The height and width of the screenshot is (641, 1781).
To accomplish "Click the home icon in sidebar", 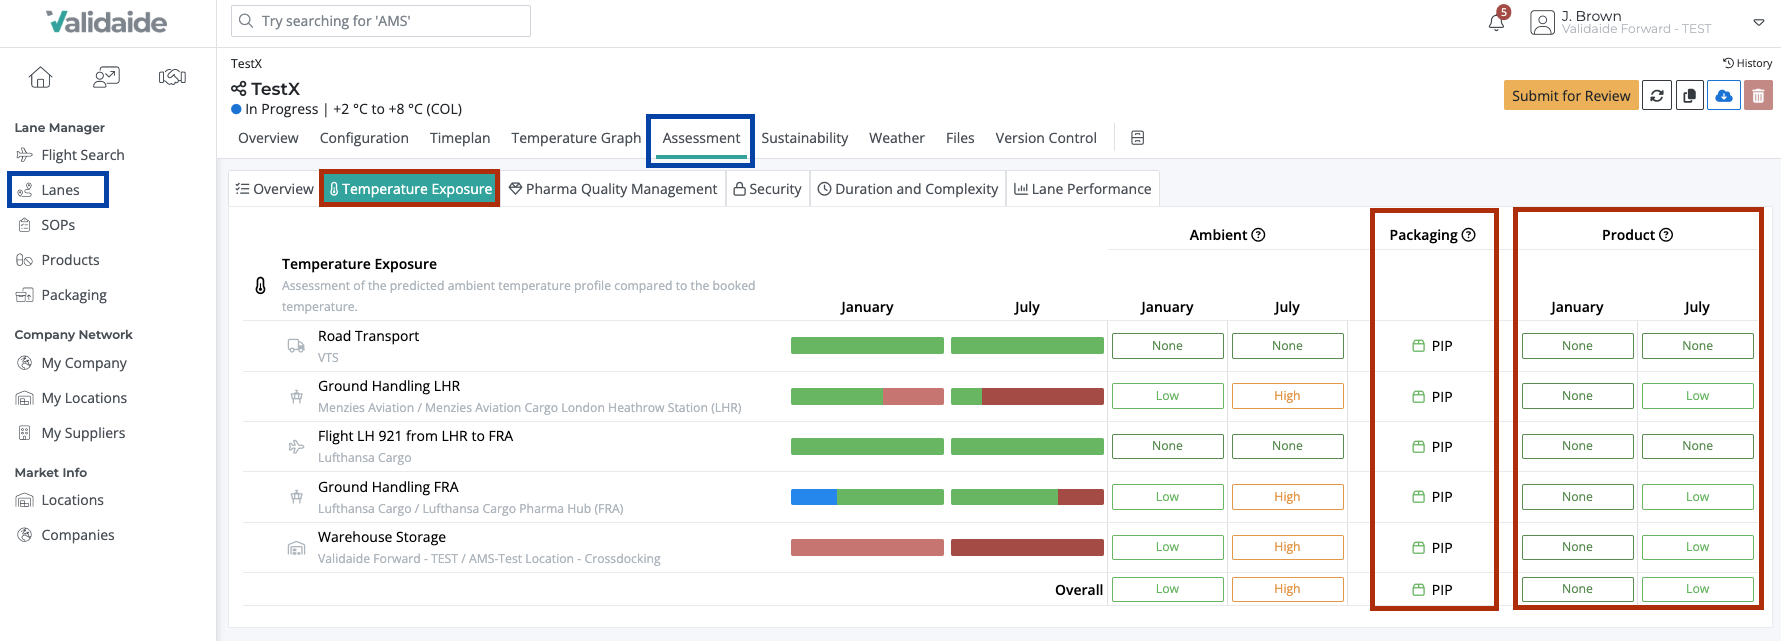I will tap(40, 77).
